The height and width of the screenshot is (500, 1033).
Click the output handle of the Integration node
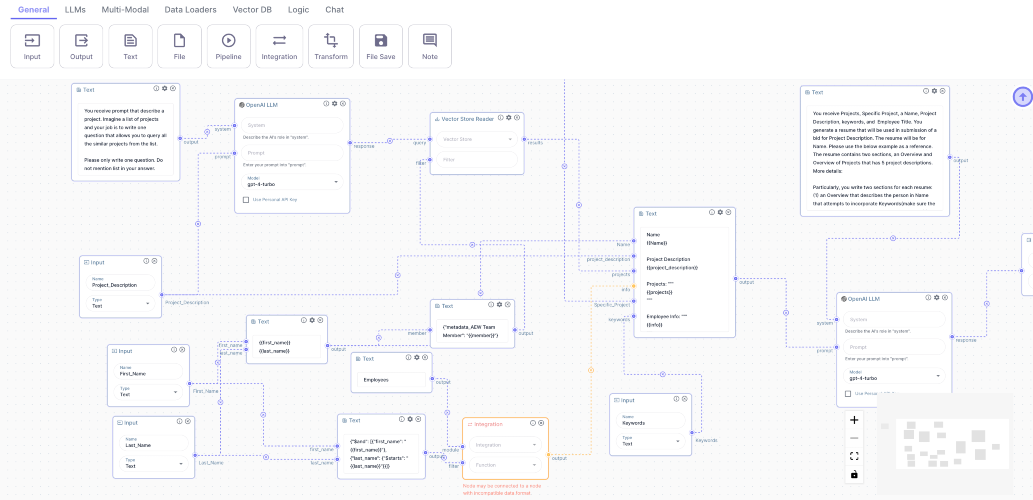tap(549, 455)
